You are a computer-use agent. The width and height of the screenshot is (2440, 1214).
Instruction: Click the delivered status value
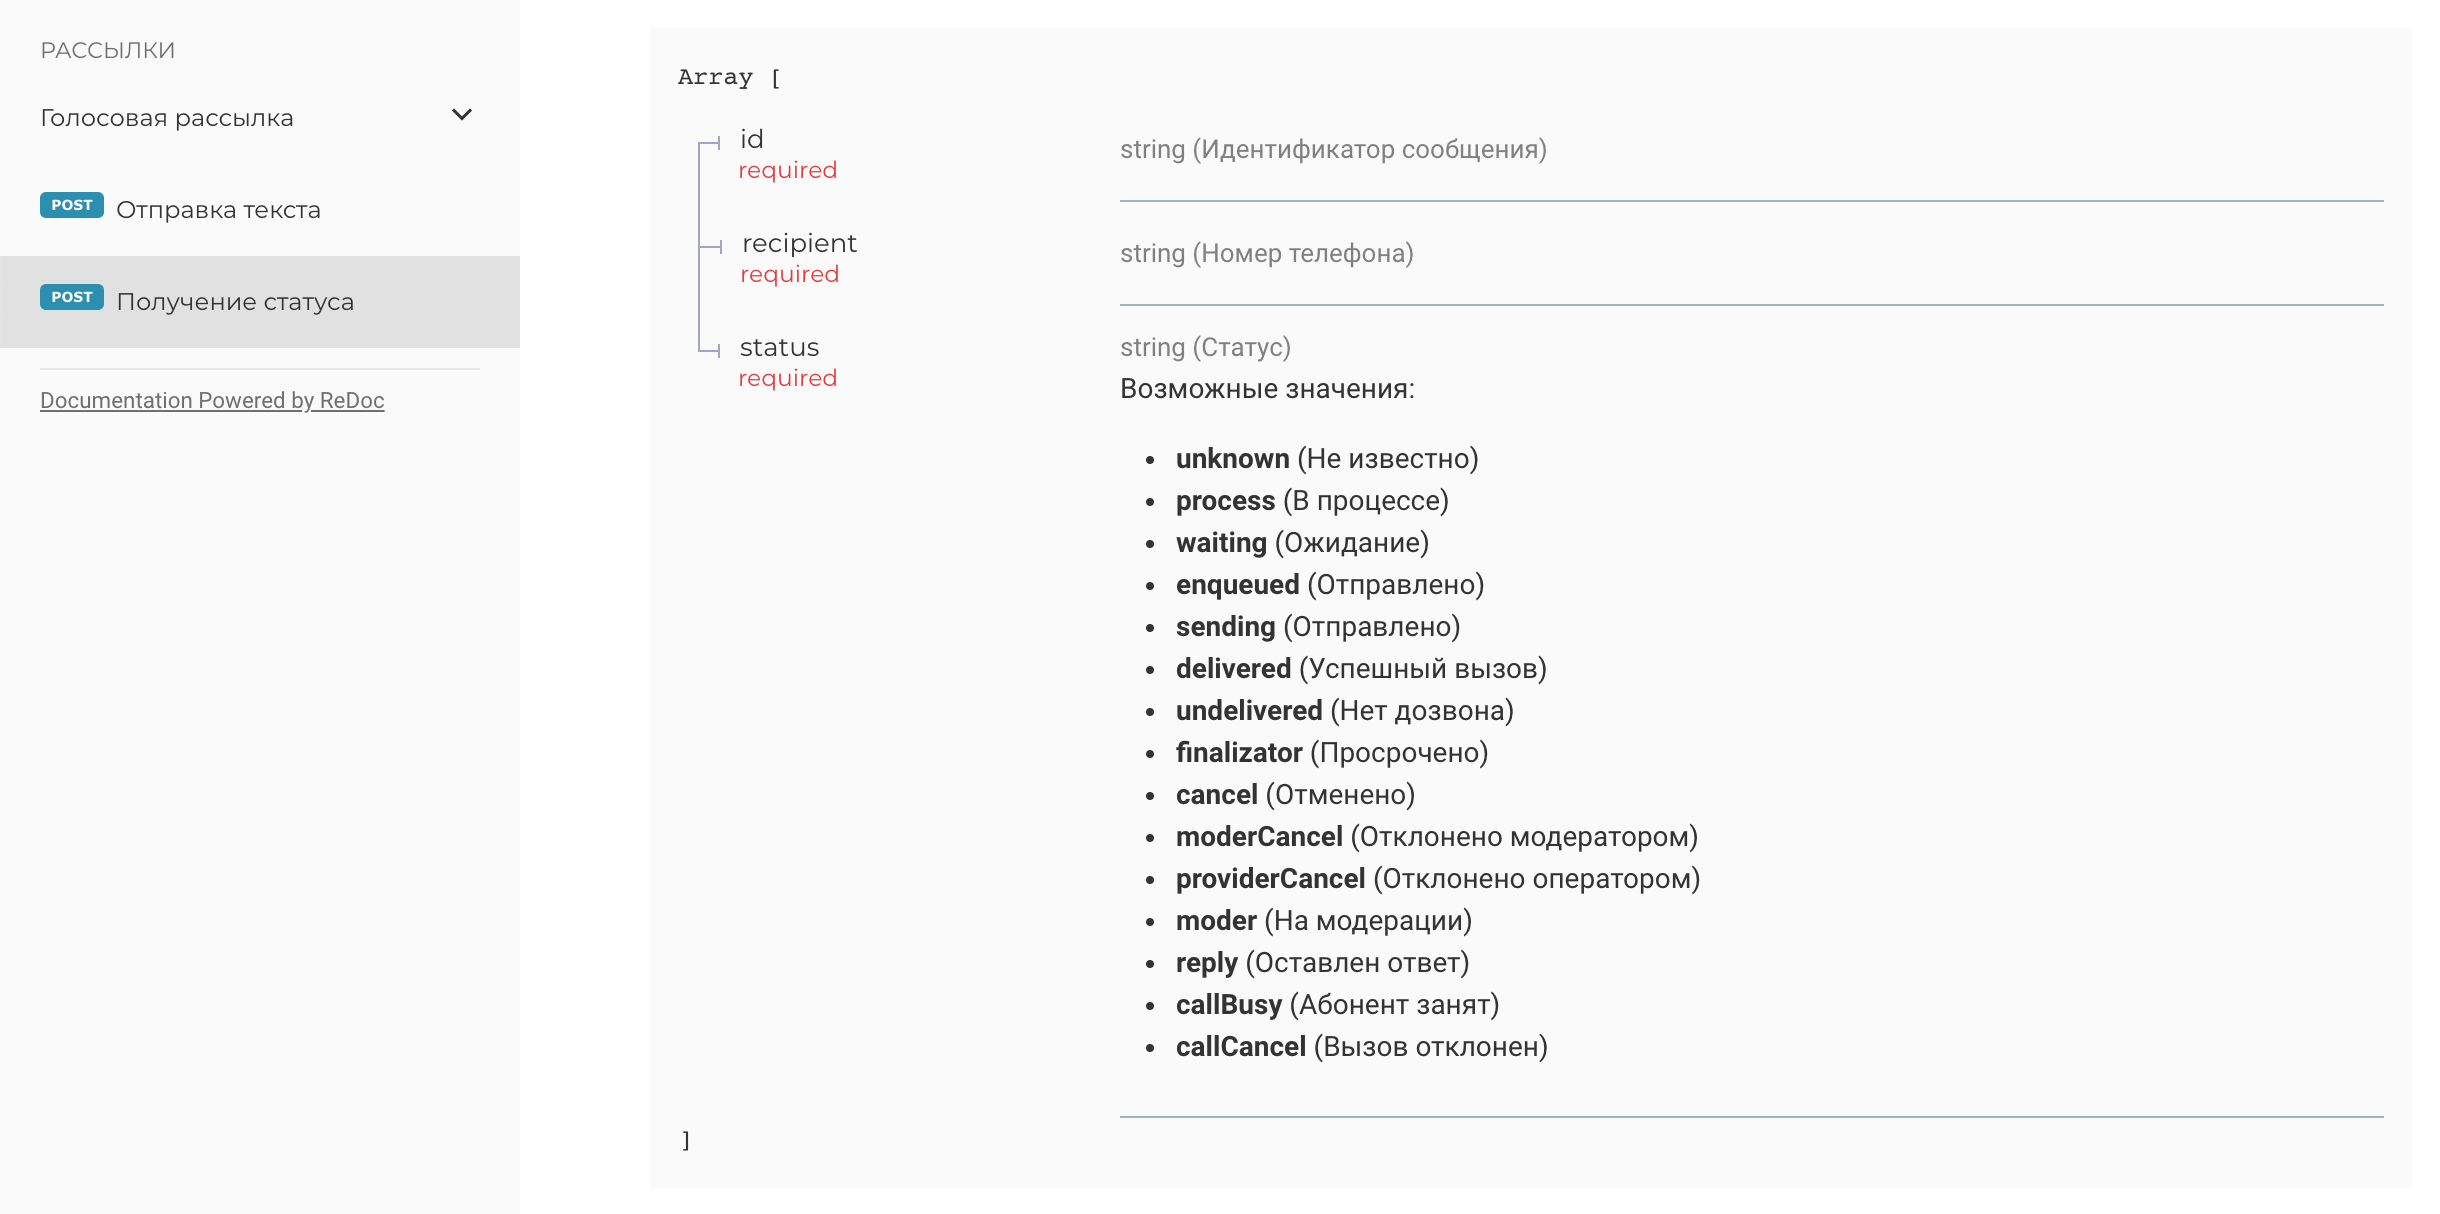point(1233,669)
